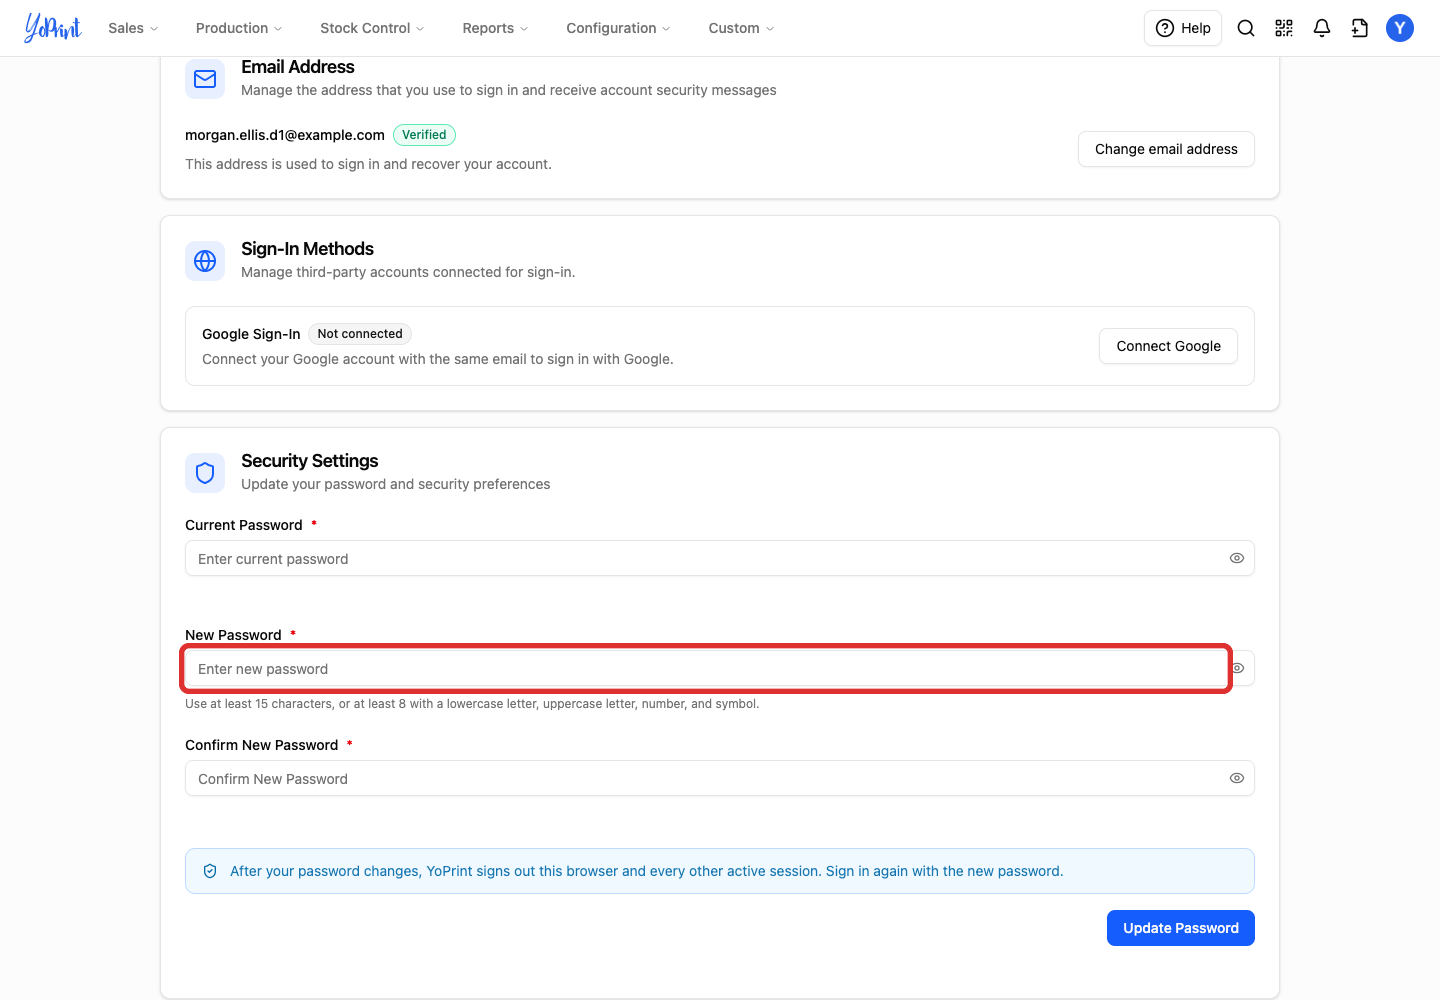Click the Update Password button
The height and width of the screenshot is (1000, 1440).
(x=1181, y=928)
